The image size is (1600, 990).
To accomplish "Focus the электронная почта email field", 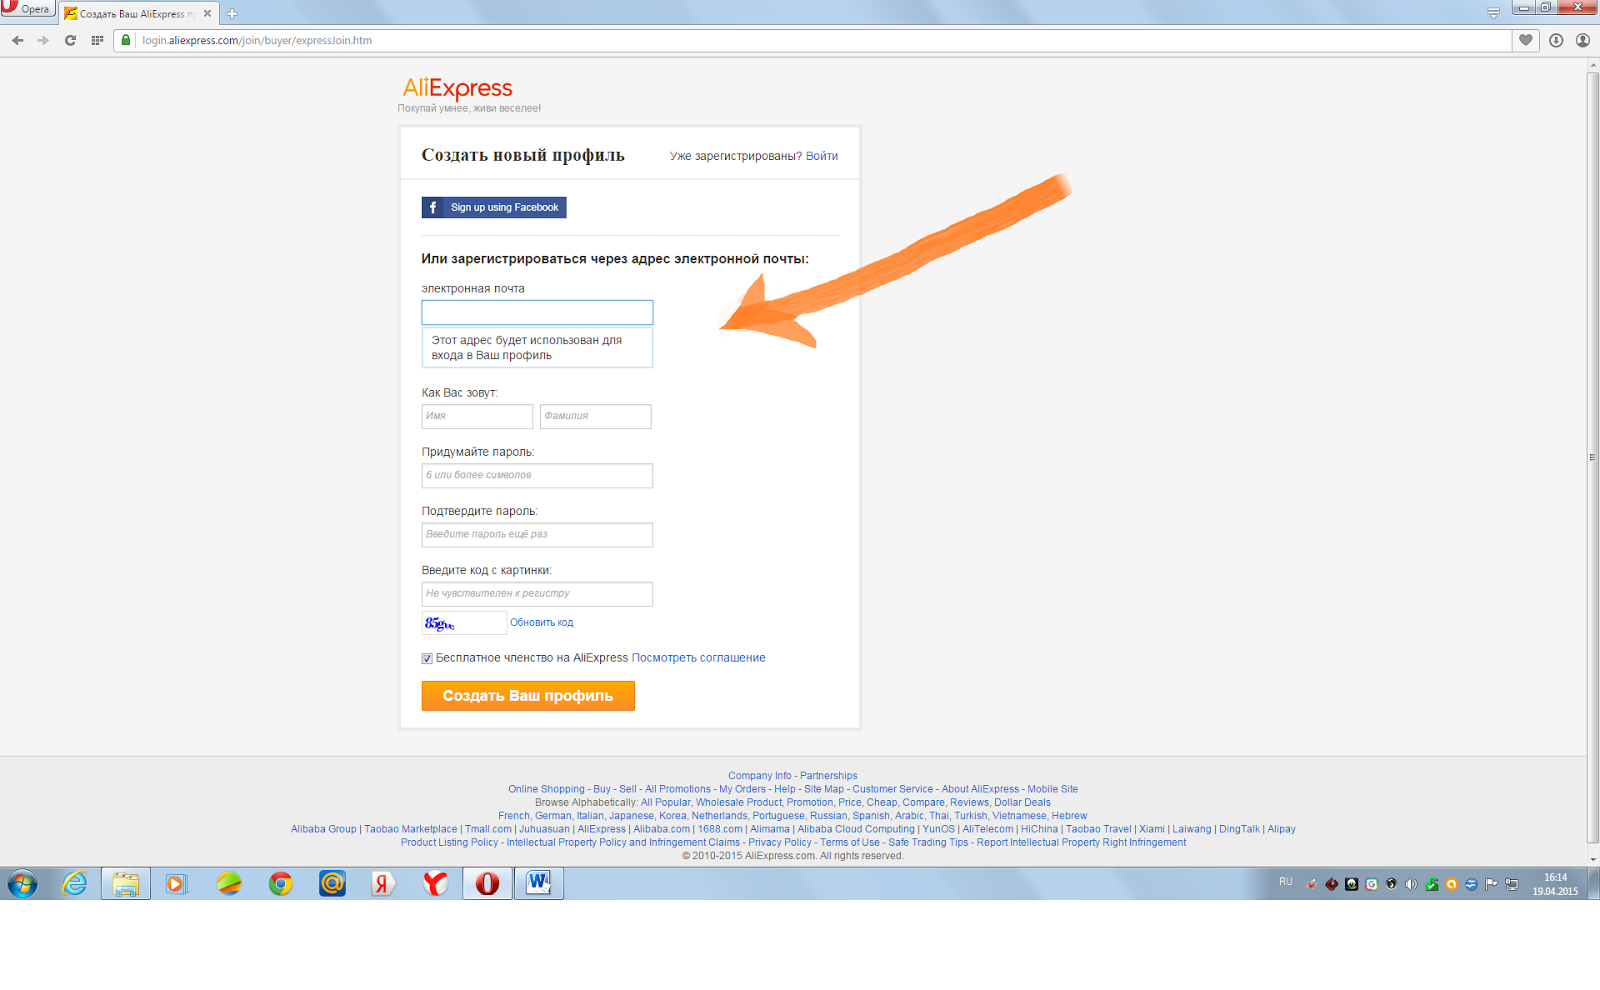I will [537, 312].
